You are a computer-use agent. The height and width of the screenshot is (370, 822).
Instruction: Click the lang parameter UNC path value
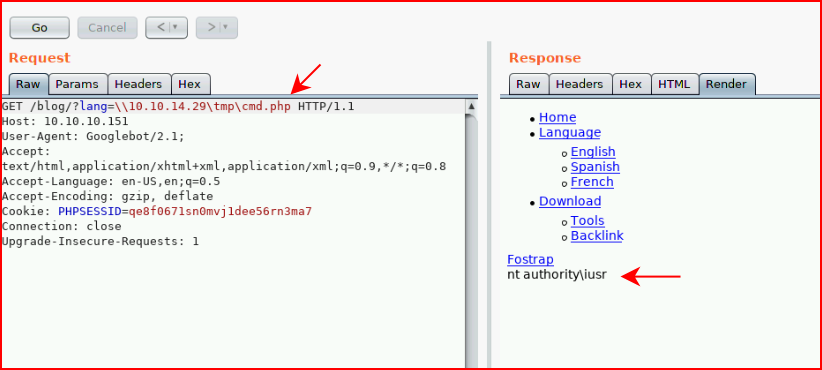point(203,107)
